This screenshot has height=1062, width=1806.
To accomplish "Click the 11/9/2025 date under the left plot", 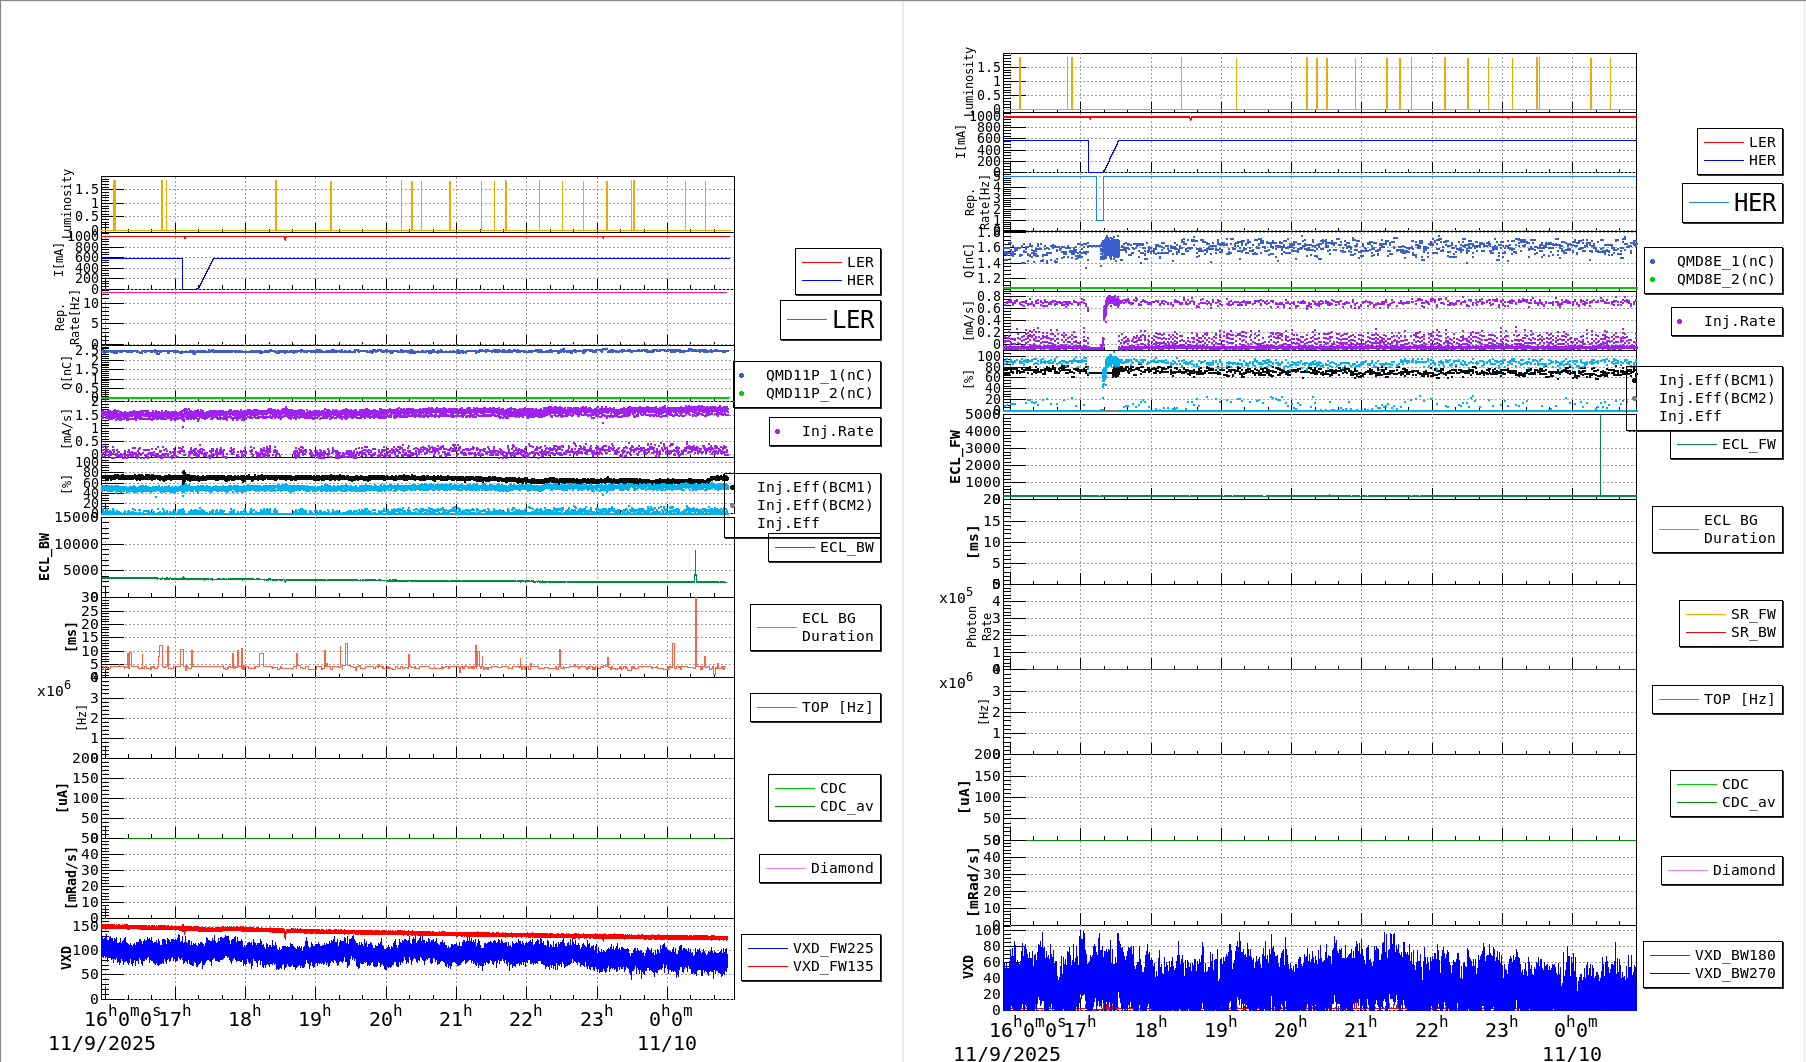I will point(102,1043).
